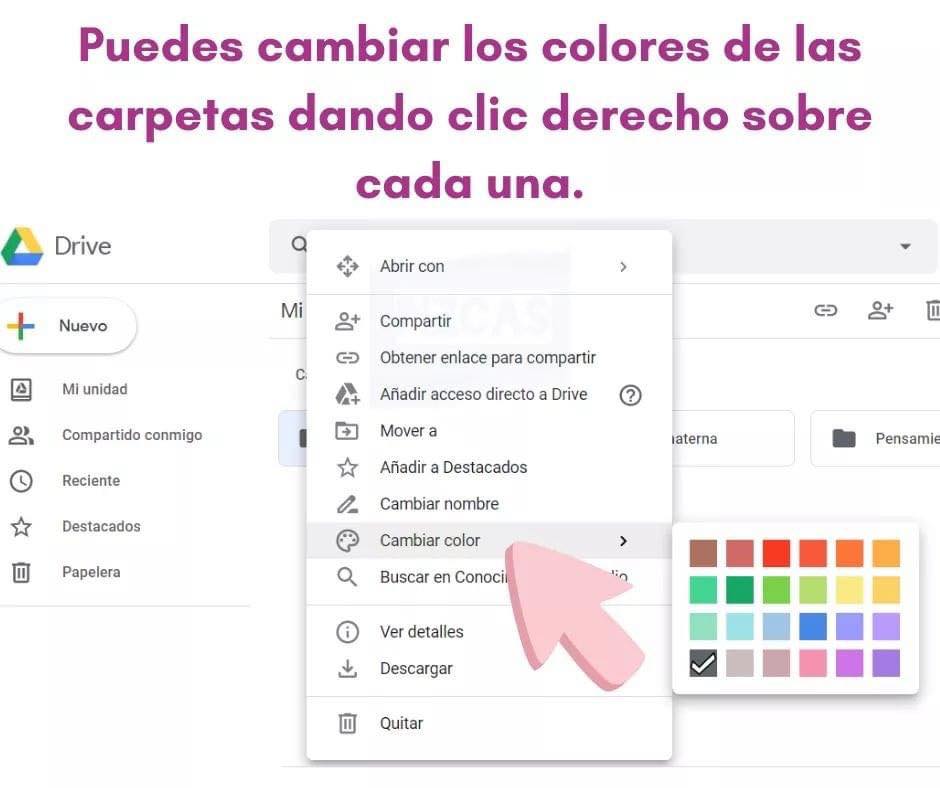This screenshot has width=940, height=788.
Task: Click Descargar in the context menu
Action: tap(416, 669)
